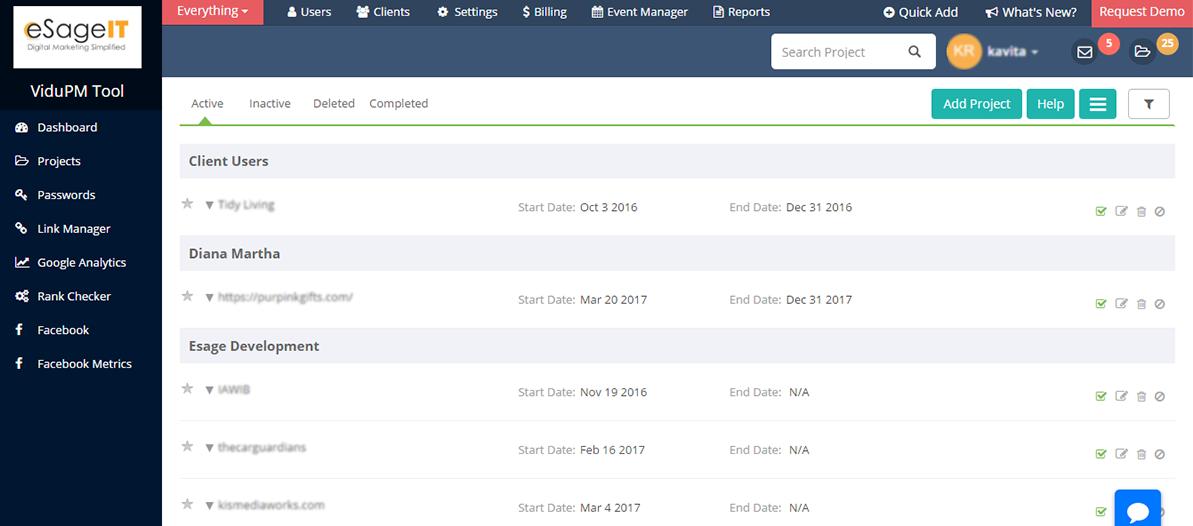This screenshot has height=526, width=1193.
Task: Click the block icon for purpinkgifts project
Action: [1160, 304]
